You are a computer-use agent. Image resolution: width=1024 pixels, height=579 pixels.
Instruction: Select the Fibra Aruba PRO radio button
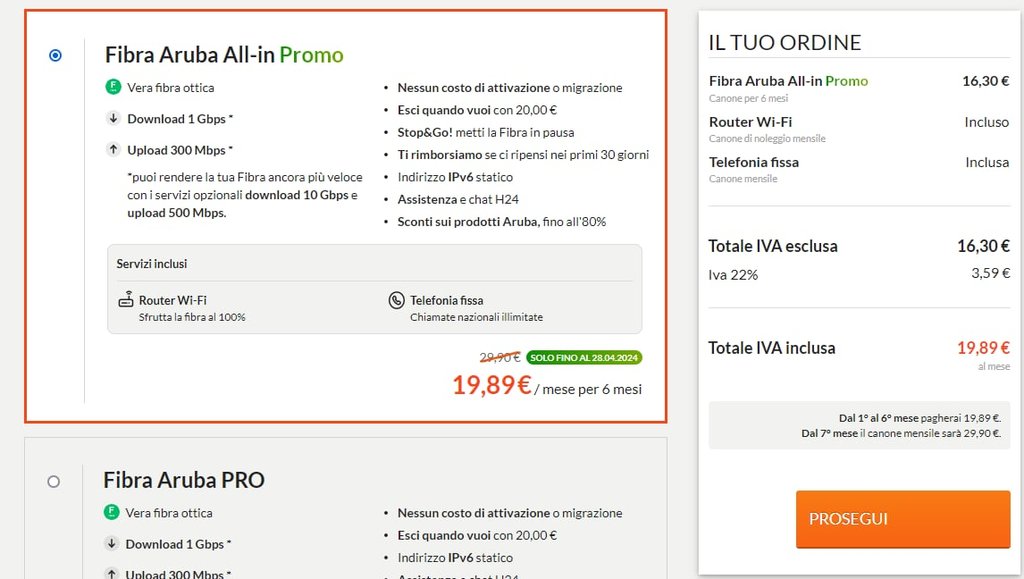coord(54,481)
